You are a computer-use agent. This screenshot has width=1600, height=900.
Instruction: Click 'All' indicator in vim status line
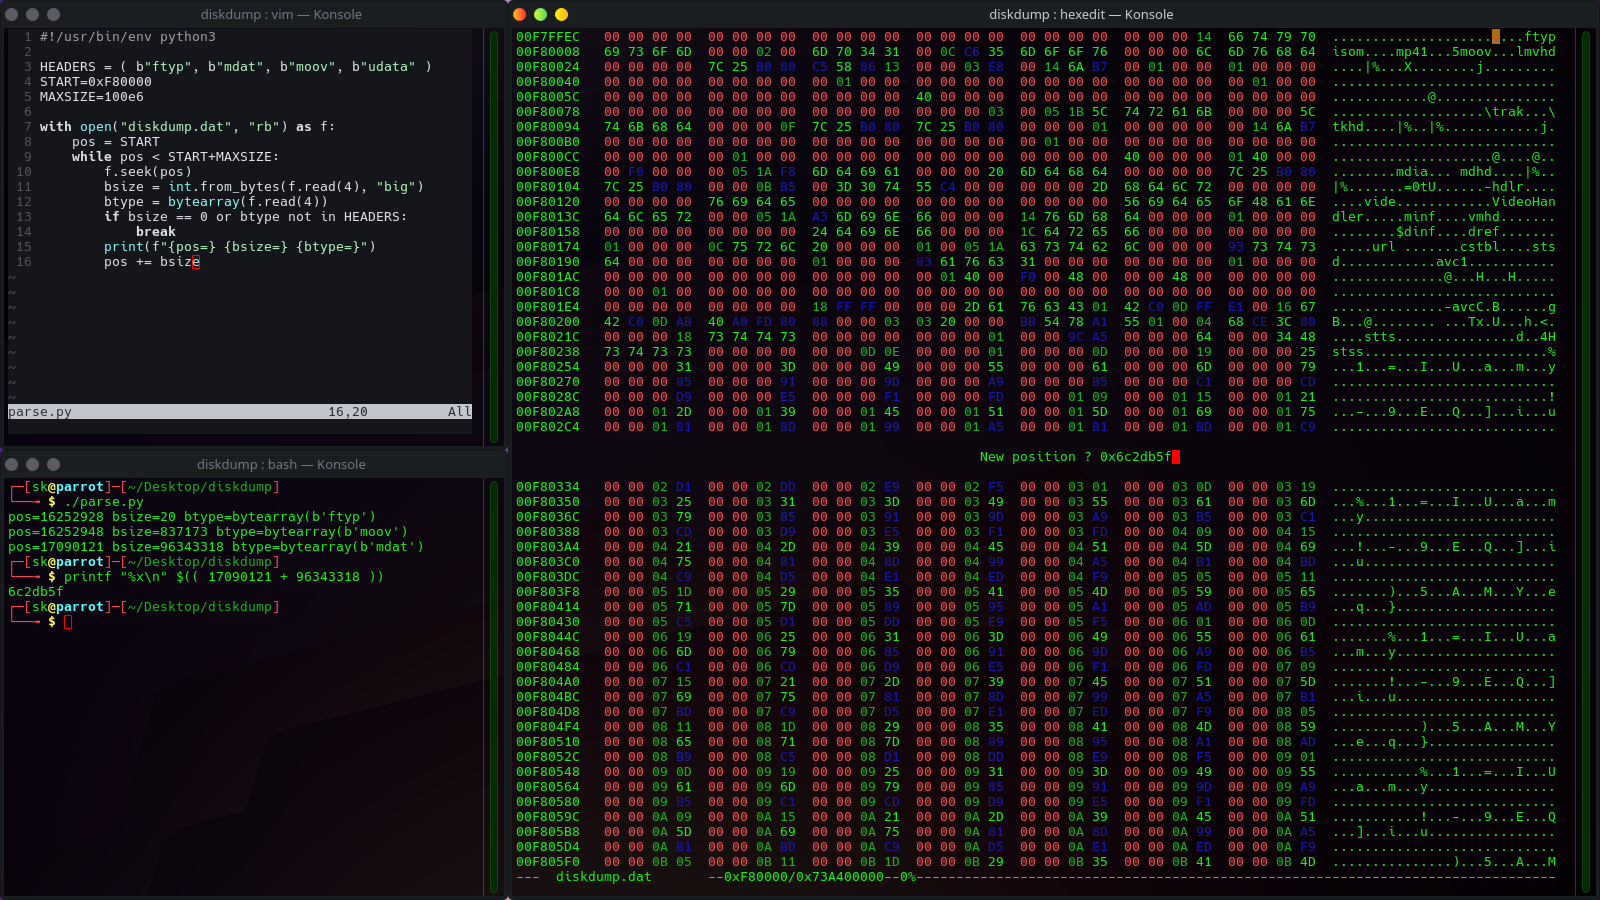click(x=460, y=412)
